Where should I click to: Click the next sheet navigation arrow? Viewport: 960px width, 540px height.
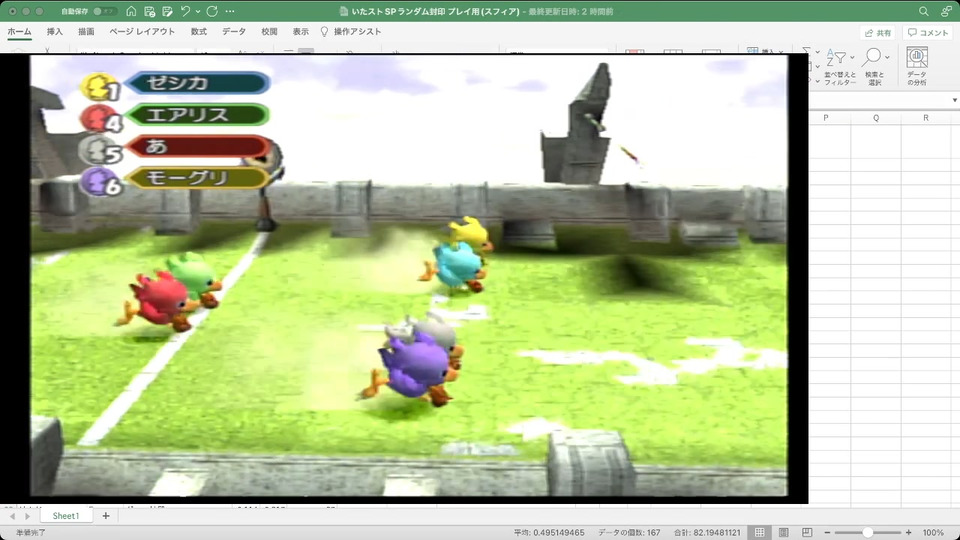point(27,516)
